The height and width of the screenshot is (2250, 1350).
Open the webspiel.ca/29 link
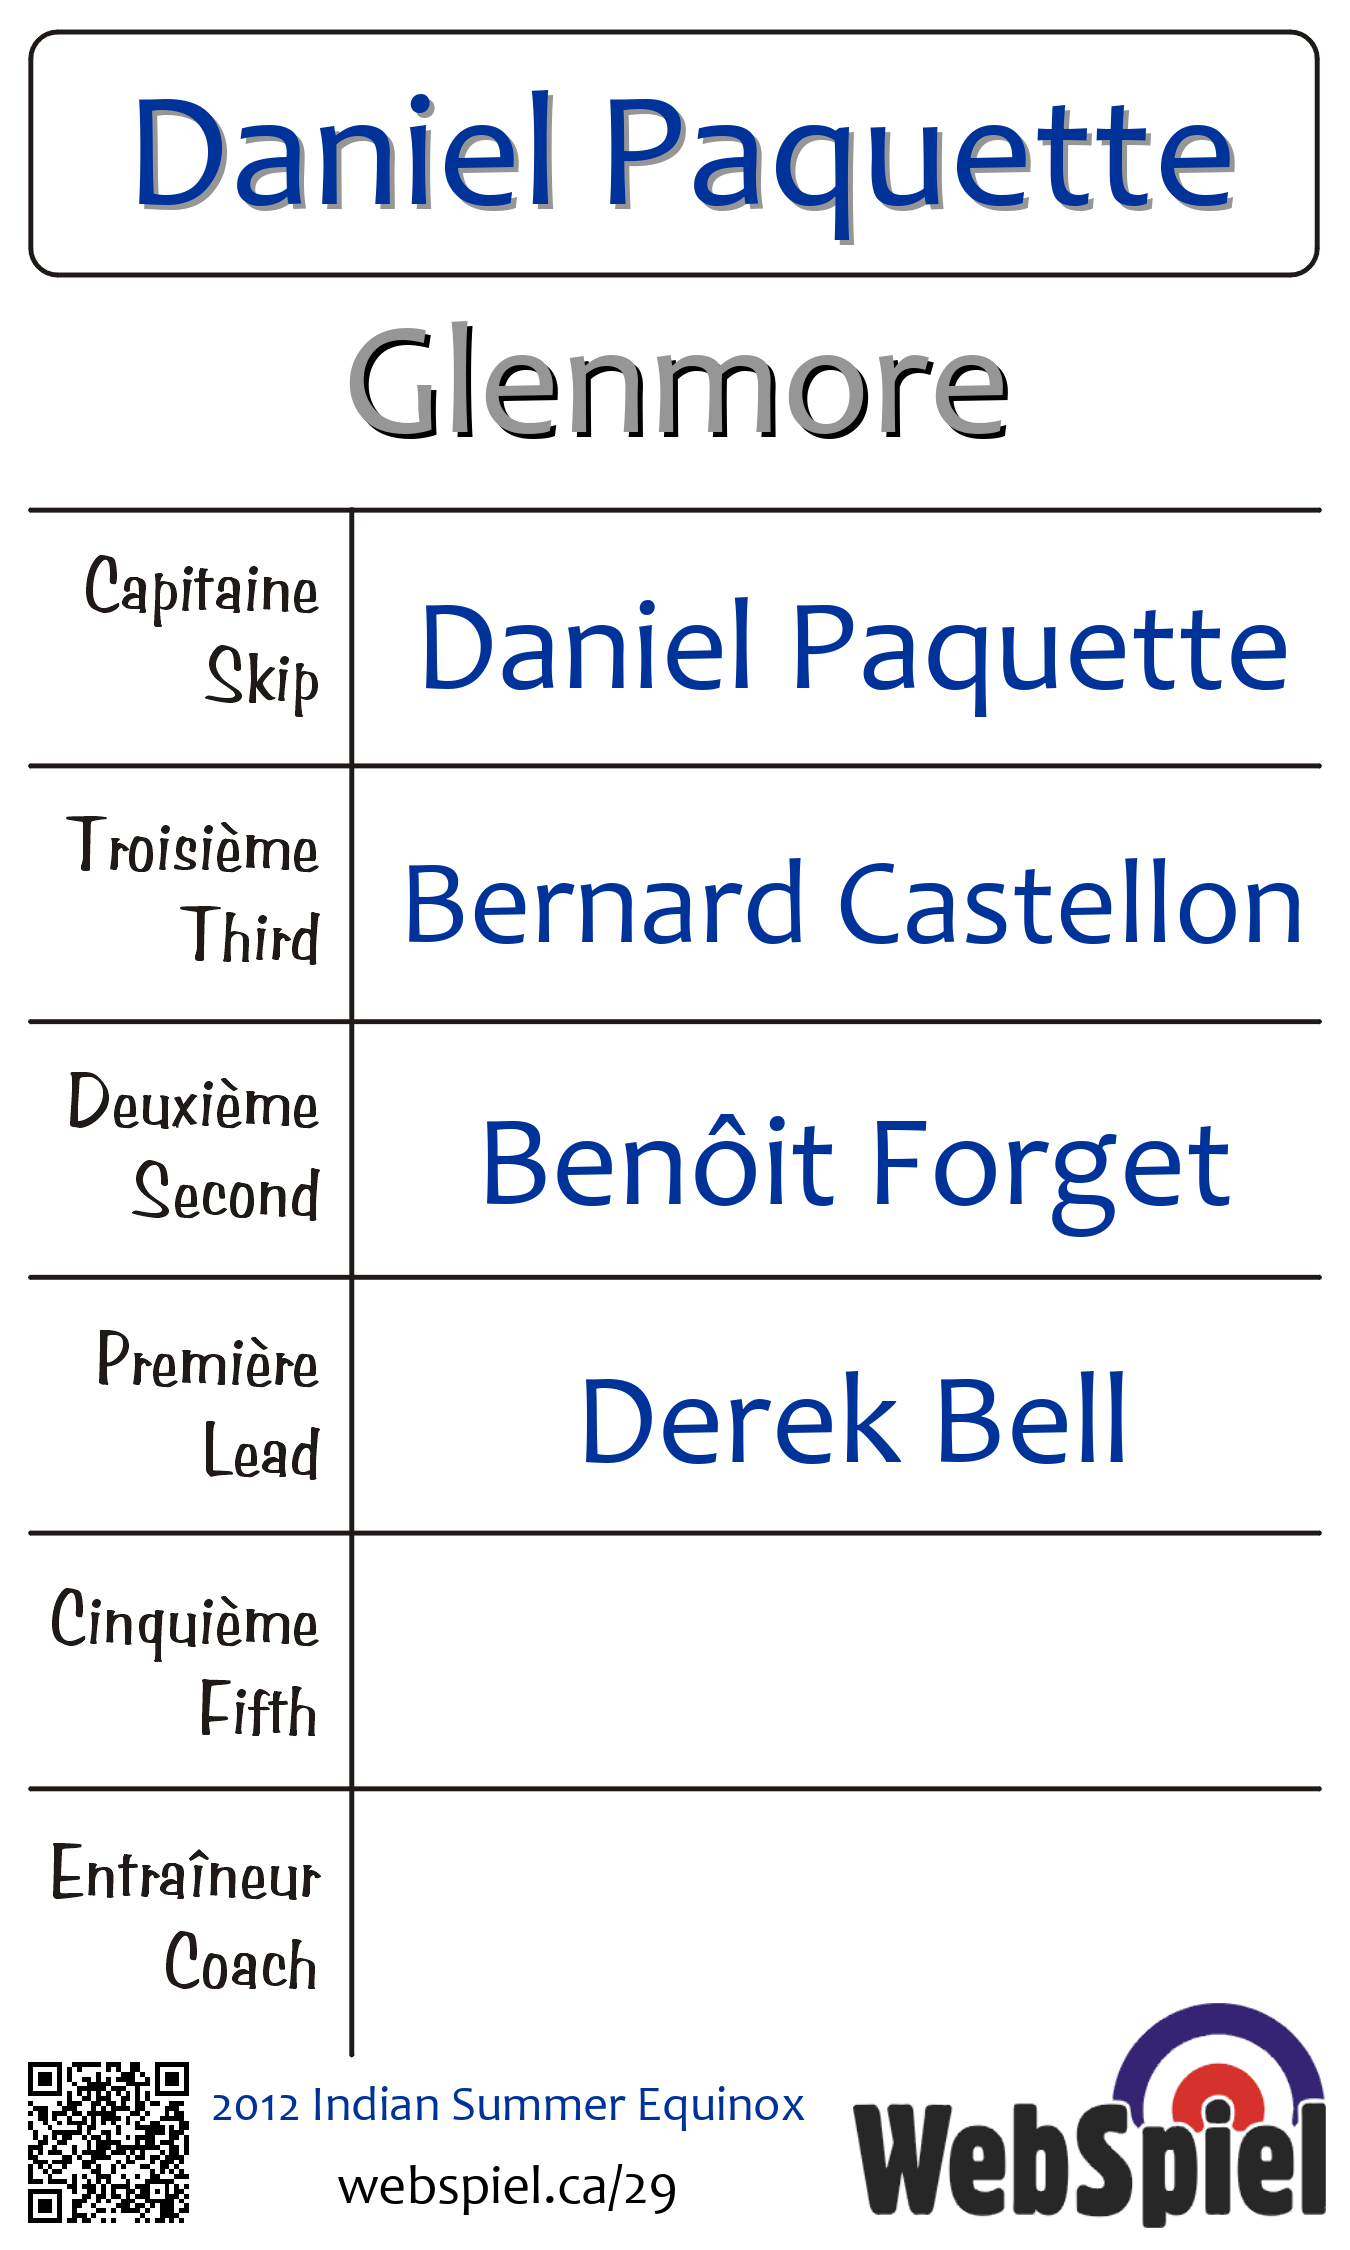pyautogui.click(x=508, y=2187)
